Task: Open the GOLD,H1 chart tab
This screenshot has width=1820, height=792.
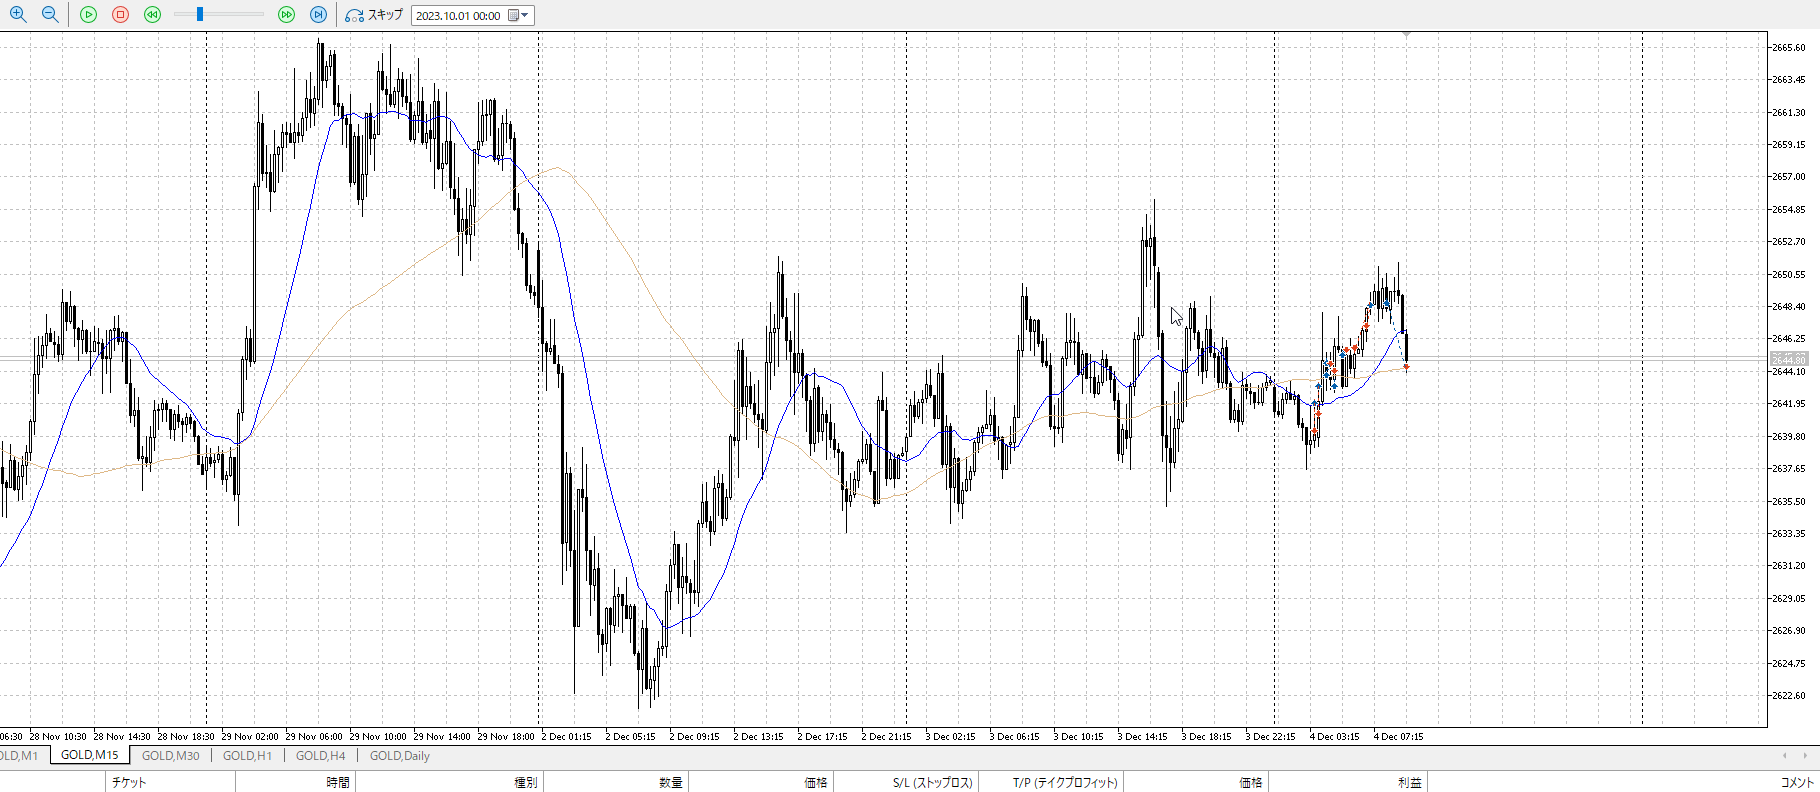Action: coord(247,756)
